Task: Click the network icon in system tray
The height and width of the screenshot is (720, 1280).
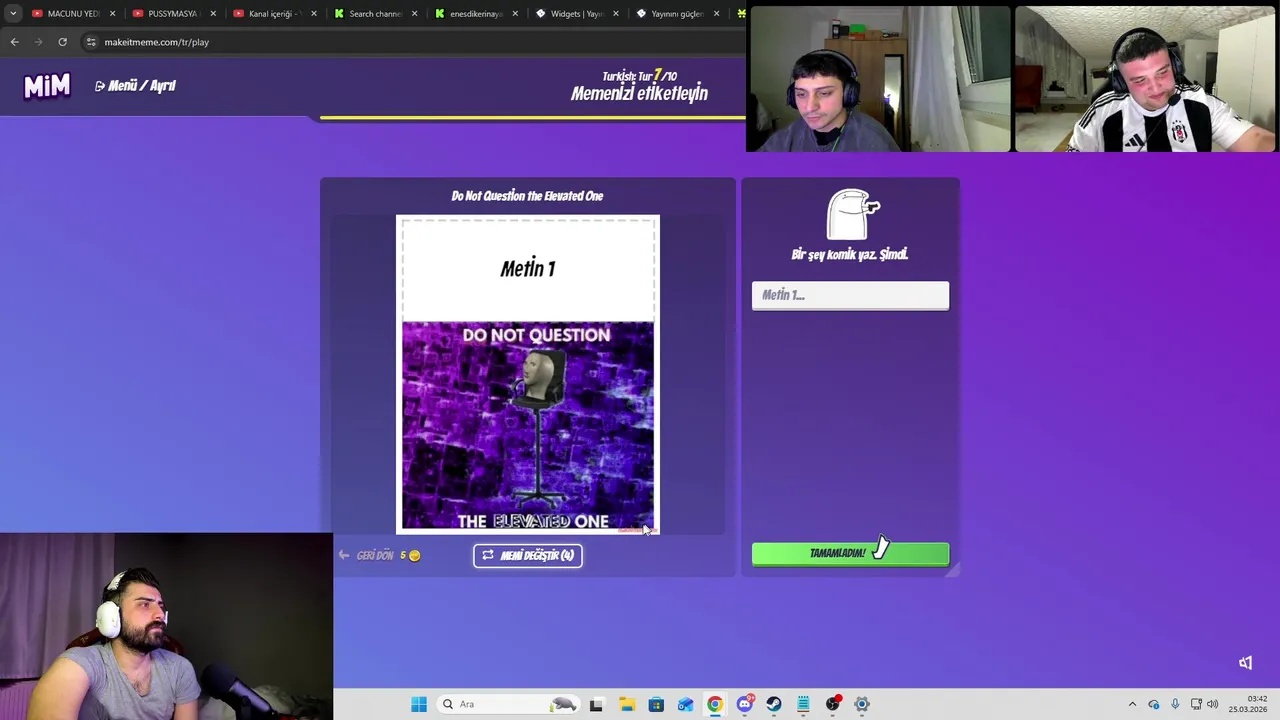Action: [x=1196, y=704]
